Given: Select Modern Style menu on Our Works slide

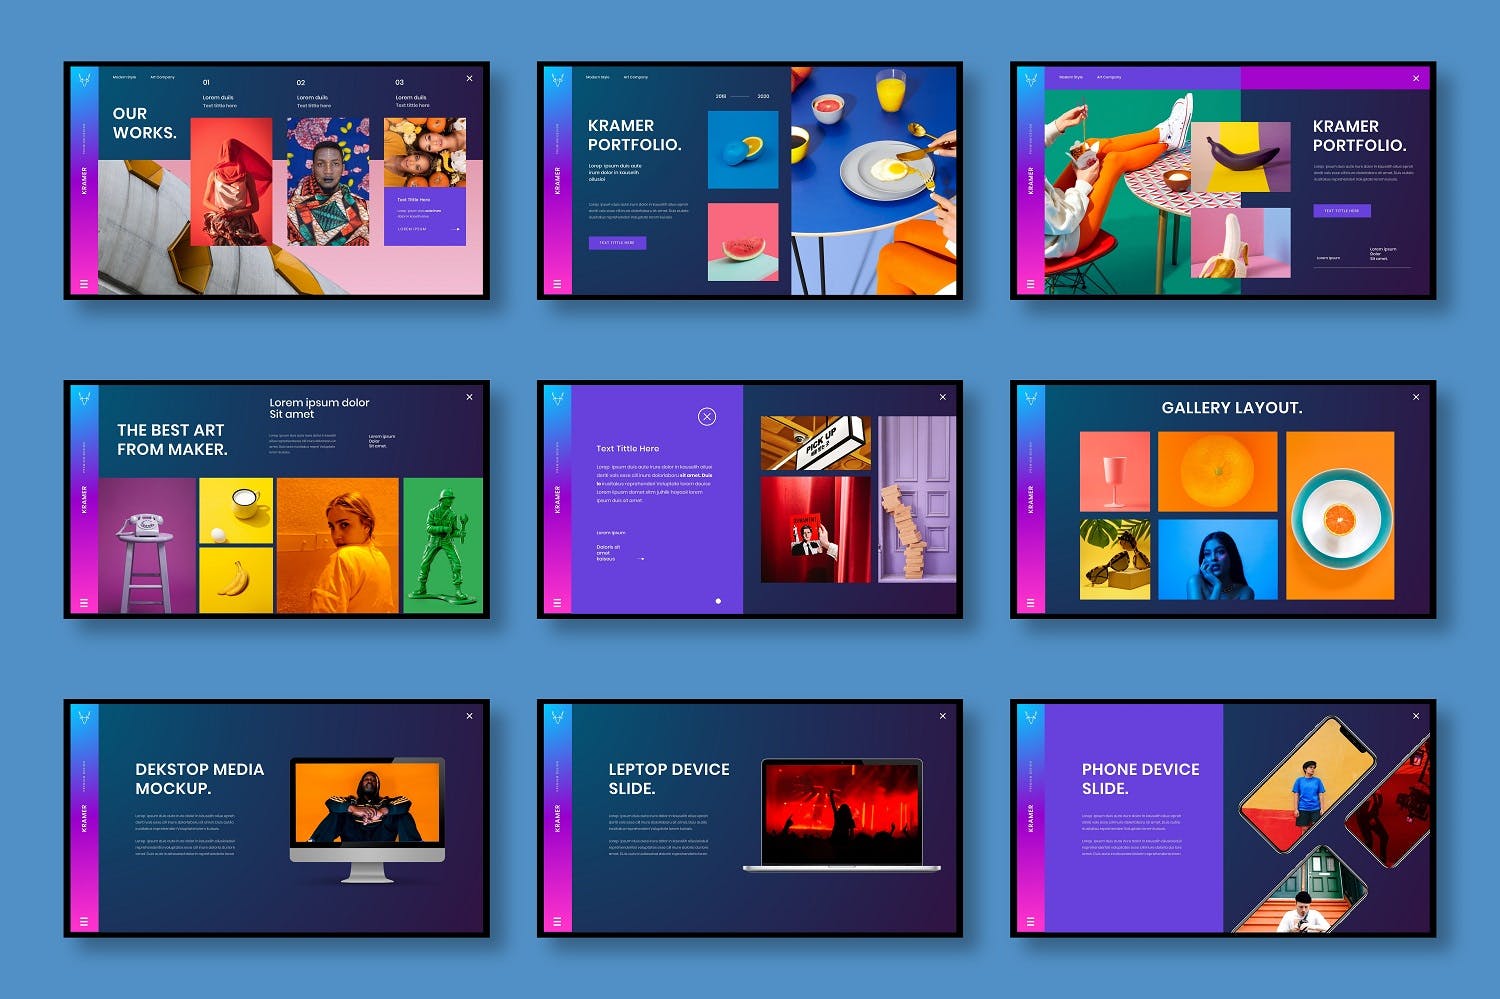Looking at the screenshot, I should [x=124, y=77].
